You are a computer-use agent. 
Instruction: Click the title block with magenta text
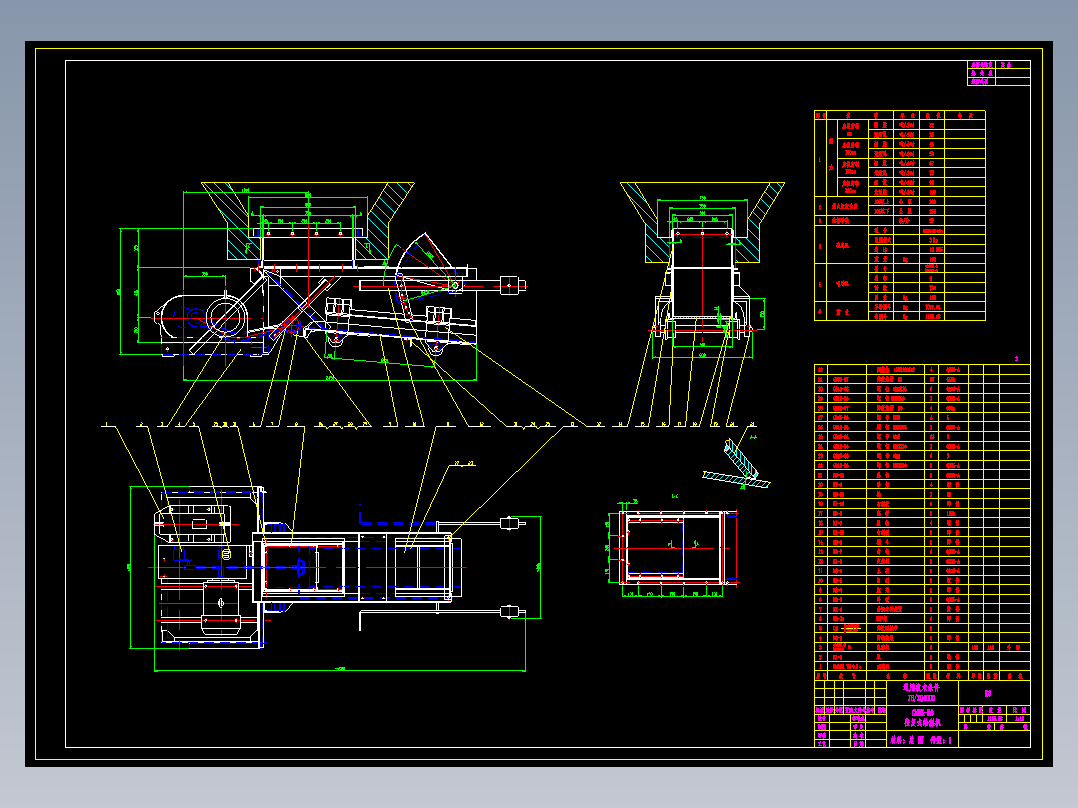coord(922,713)
